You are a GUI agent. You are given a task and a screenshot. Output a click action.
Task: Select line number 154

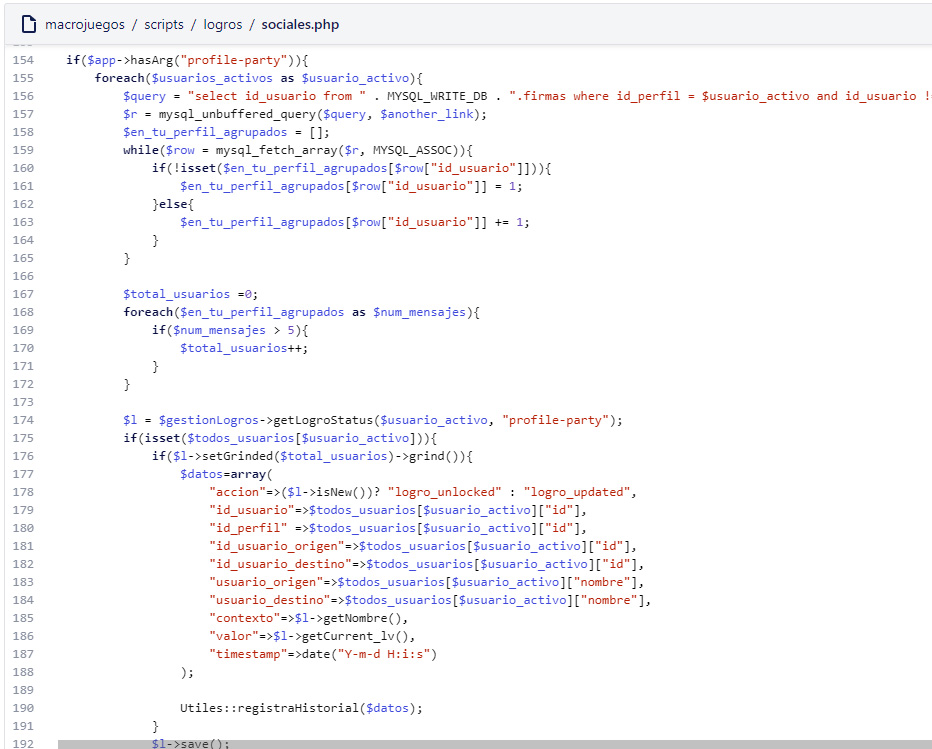[23, 60]
